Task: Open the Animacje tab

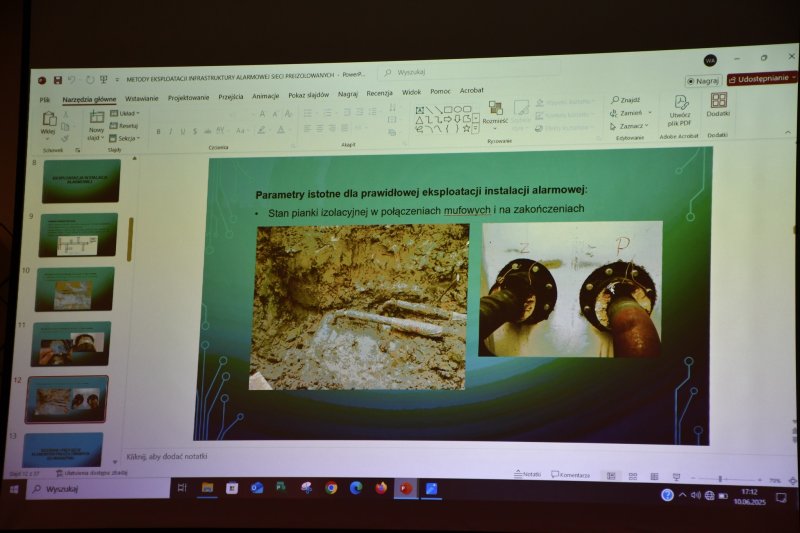Action: point(265,96)
